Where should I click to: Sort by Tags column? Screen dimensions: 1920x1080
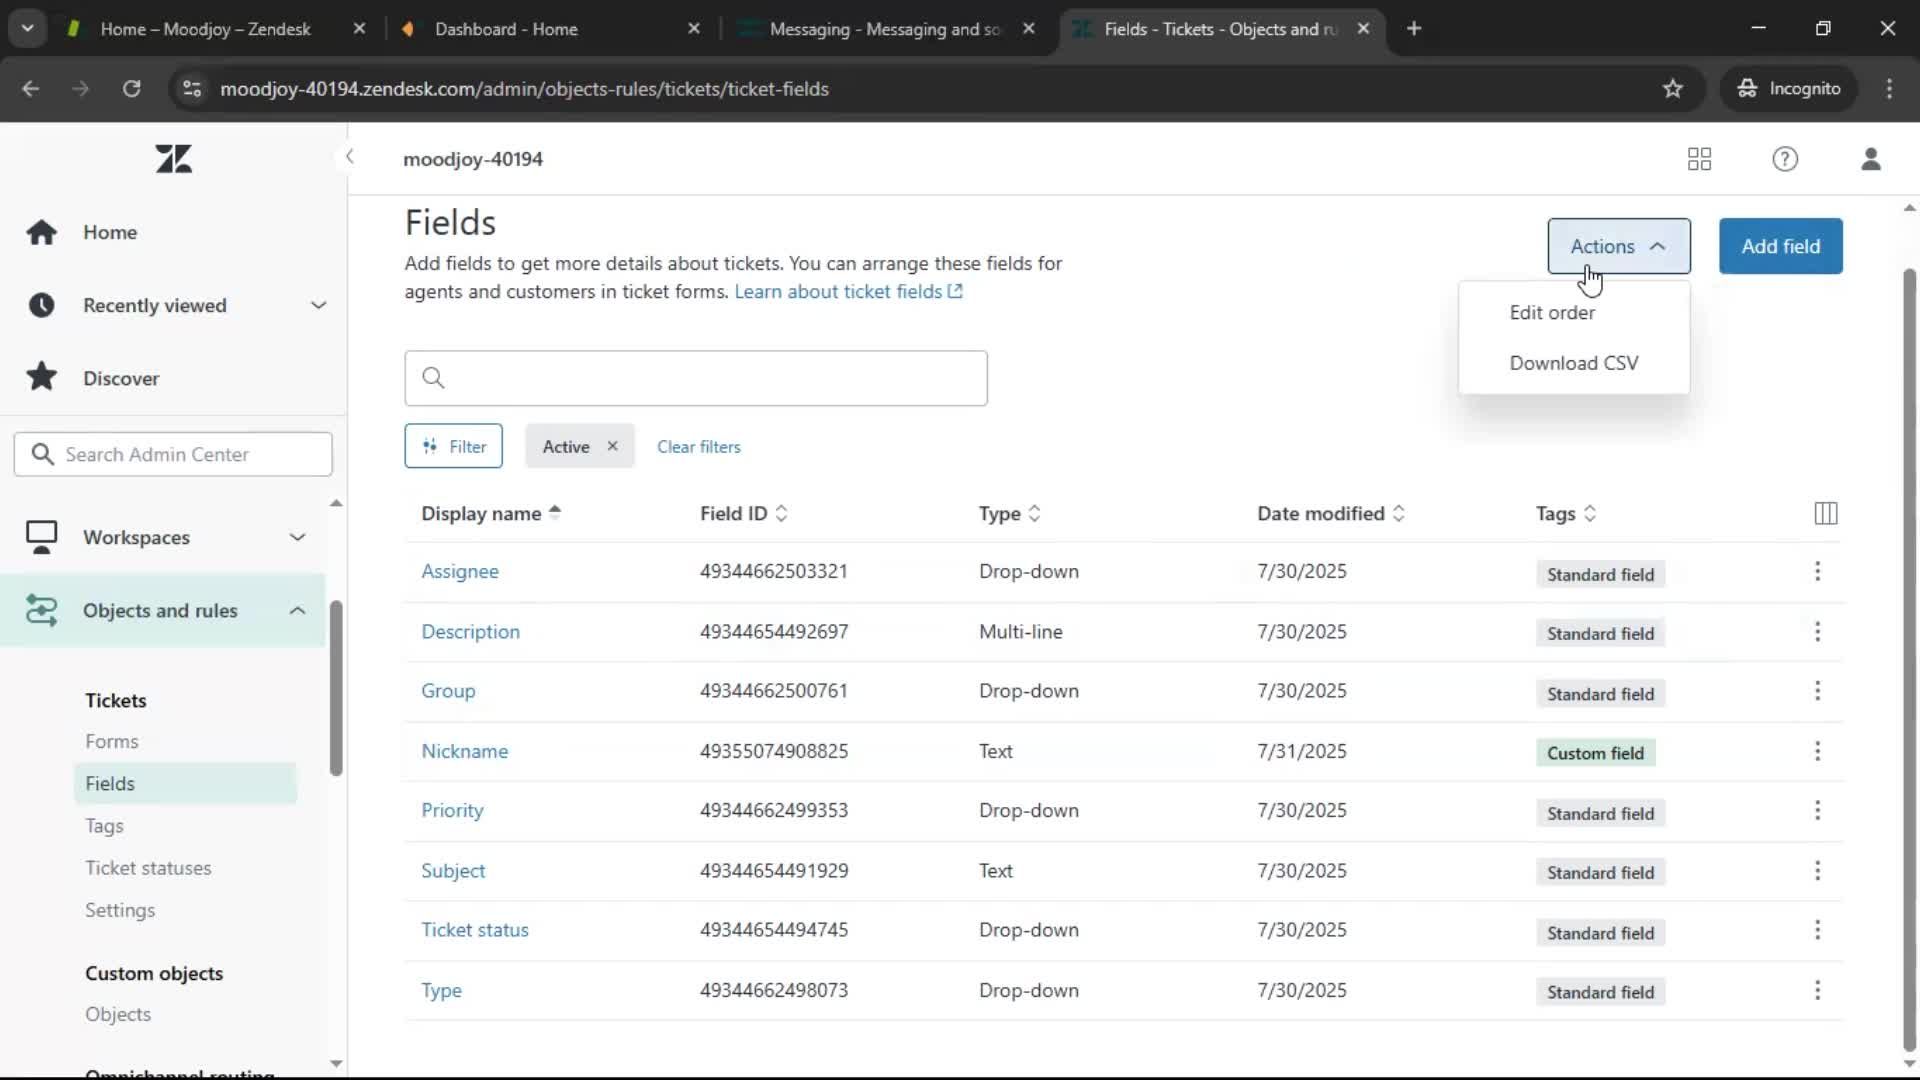pyautogui.click(x=1566, y=514)
